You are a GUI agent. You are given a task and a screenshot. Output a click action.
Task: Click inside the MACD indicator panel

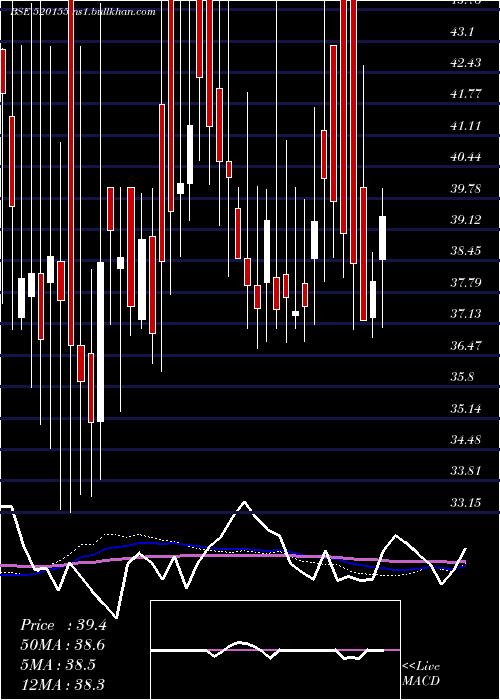(275, 650)
